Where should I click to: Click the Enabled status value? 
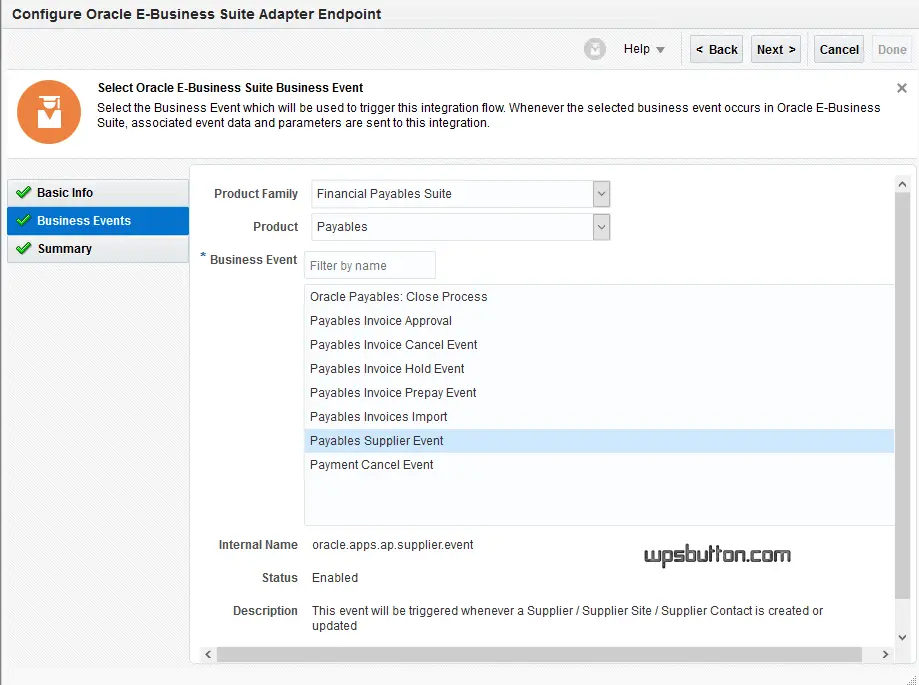(x=335, y=578)
